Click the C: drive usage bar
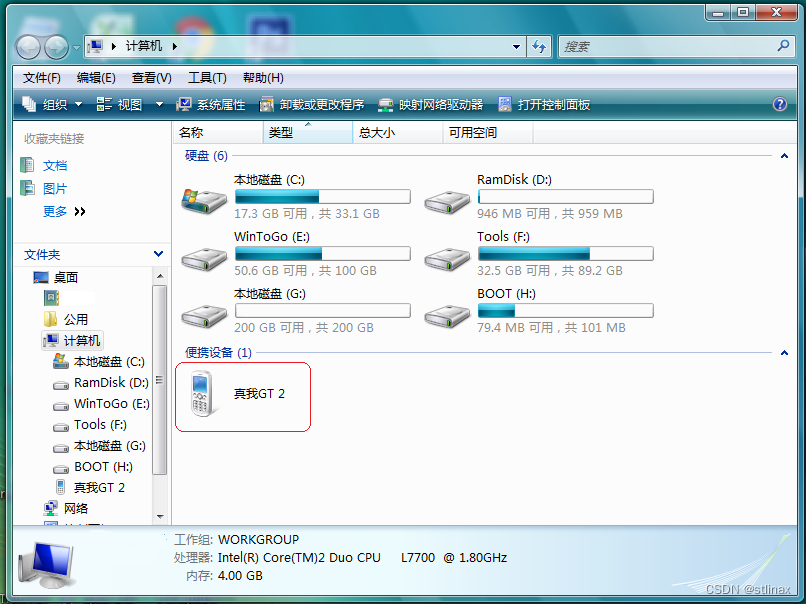806x604 pixels. click(323, 196)
